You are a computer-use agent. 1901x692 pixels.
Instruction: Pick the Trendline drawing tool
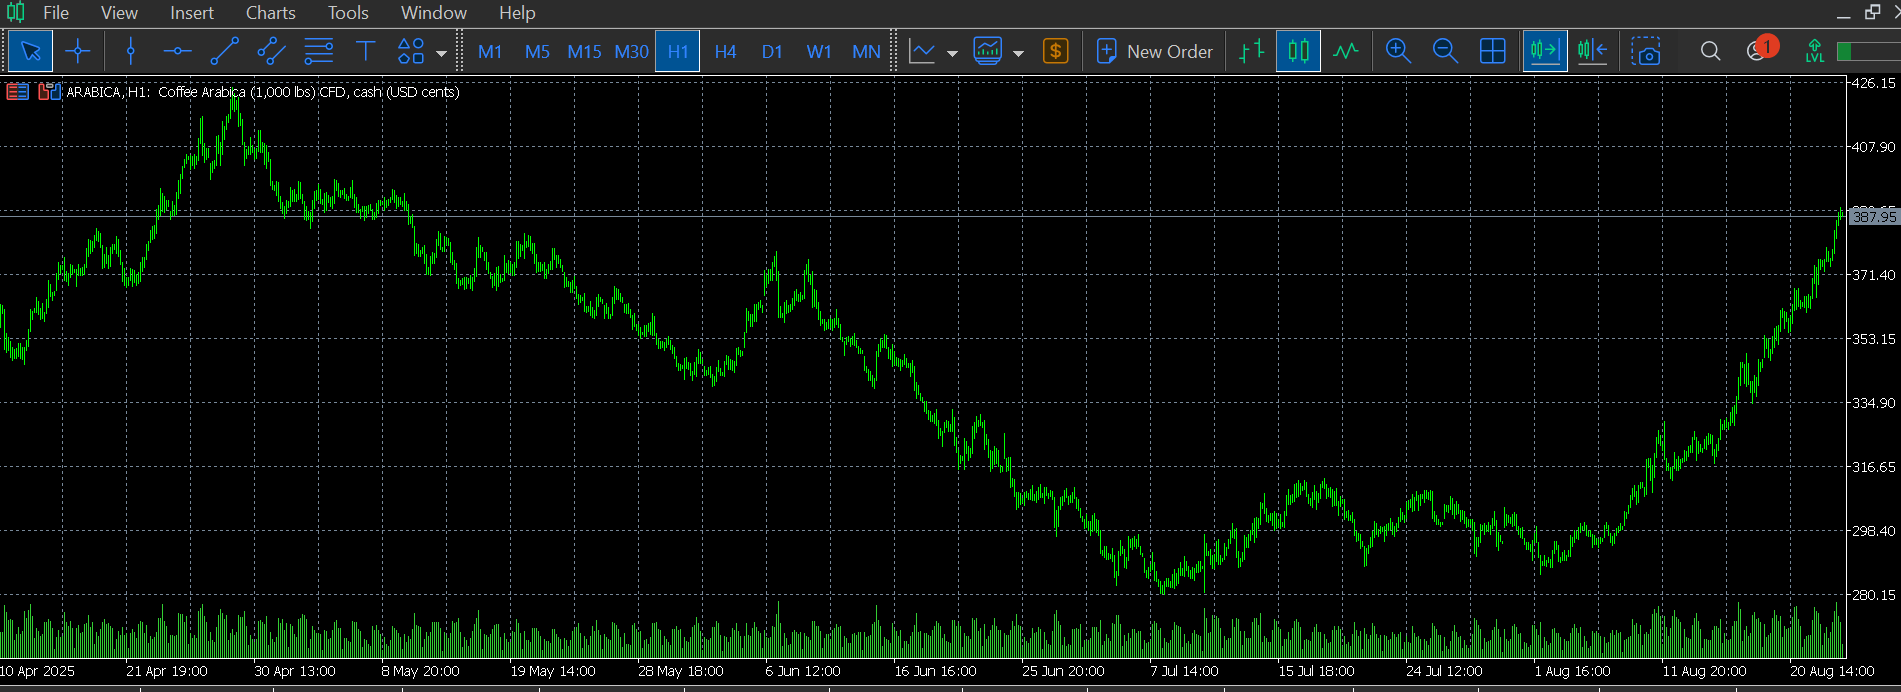click(224, 51)
